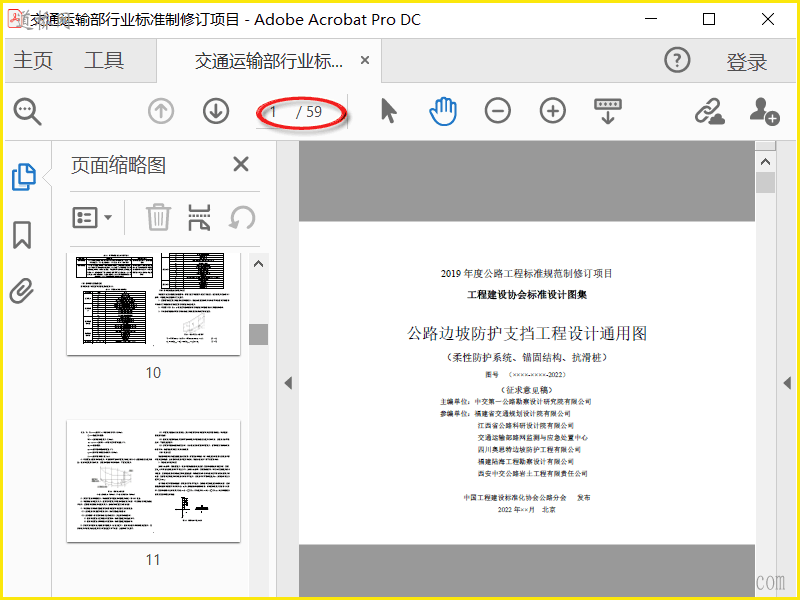Delete selected pages with trash icon

pos(158,217)
